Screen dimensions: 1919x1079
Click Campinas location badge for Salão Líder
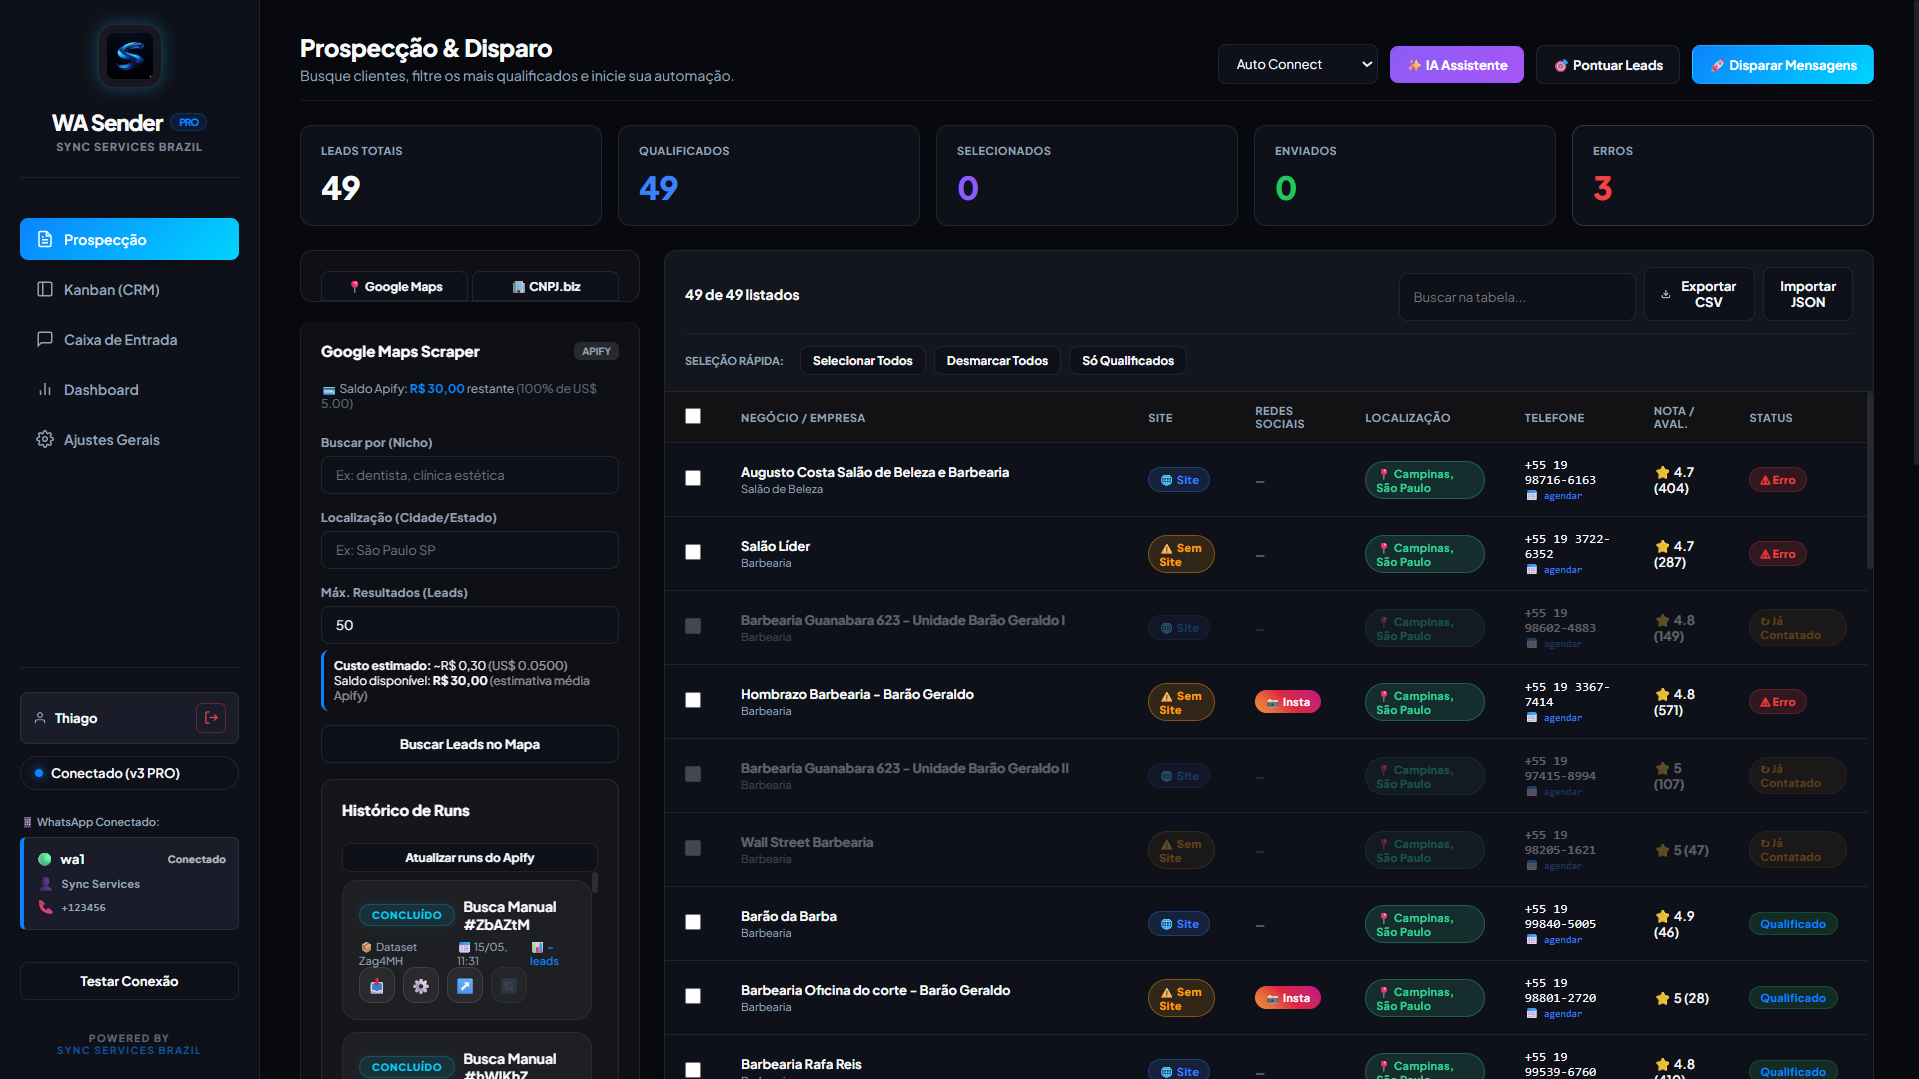(x=1424, y=555)
